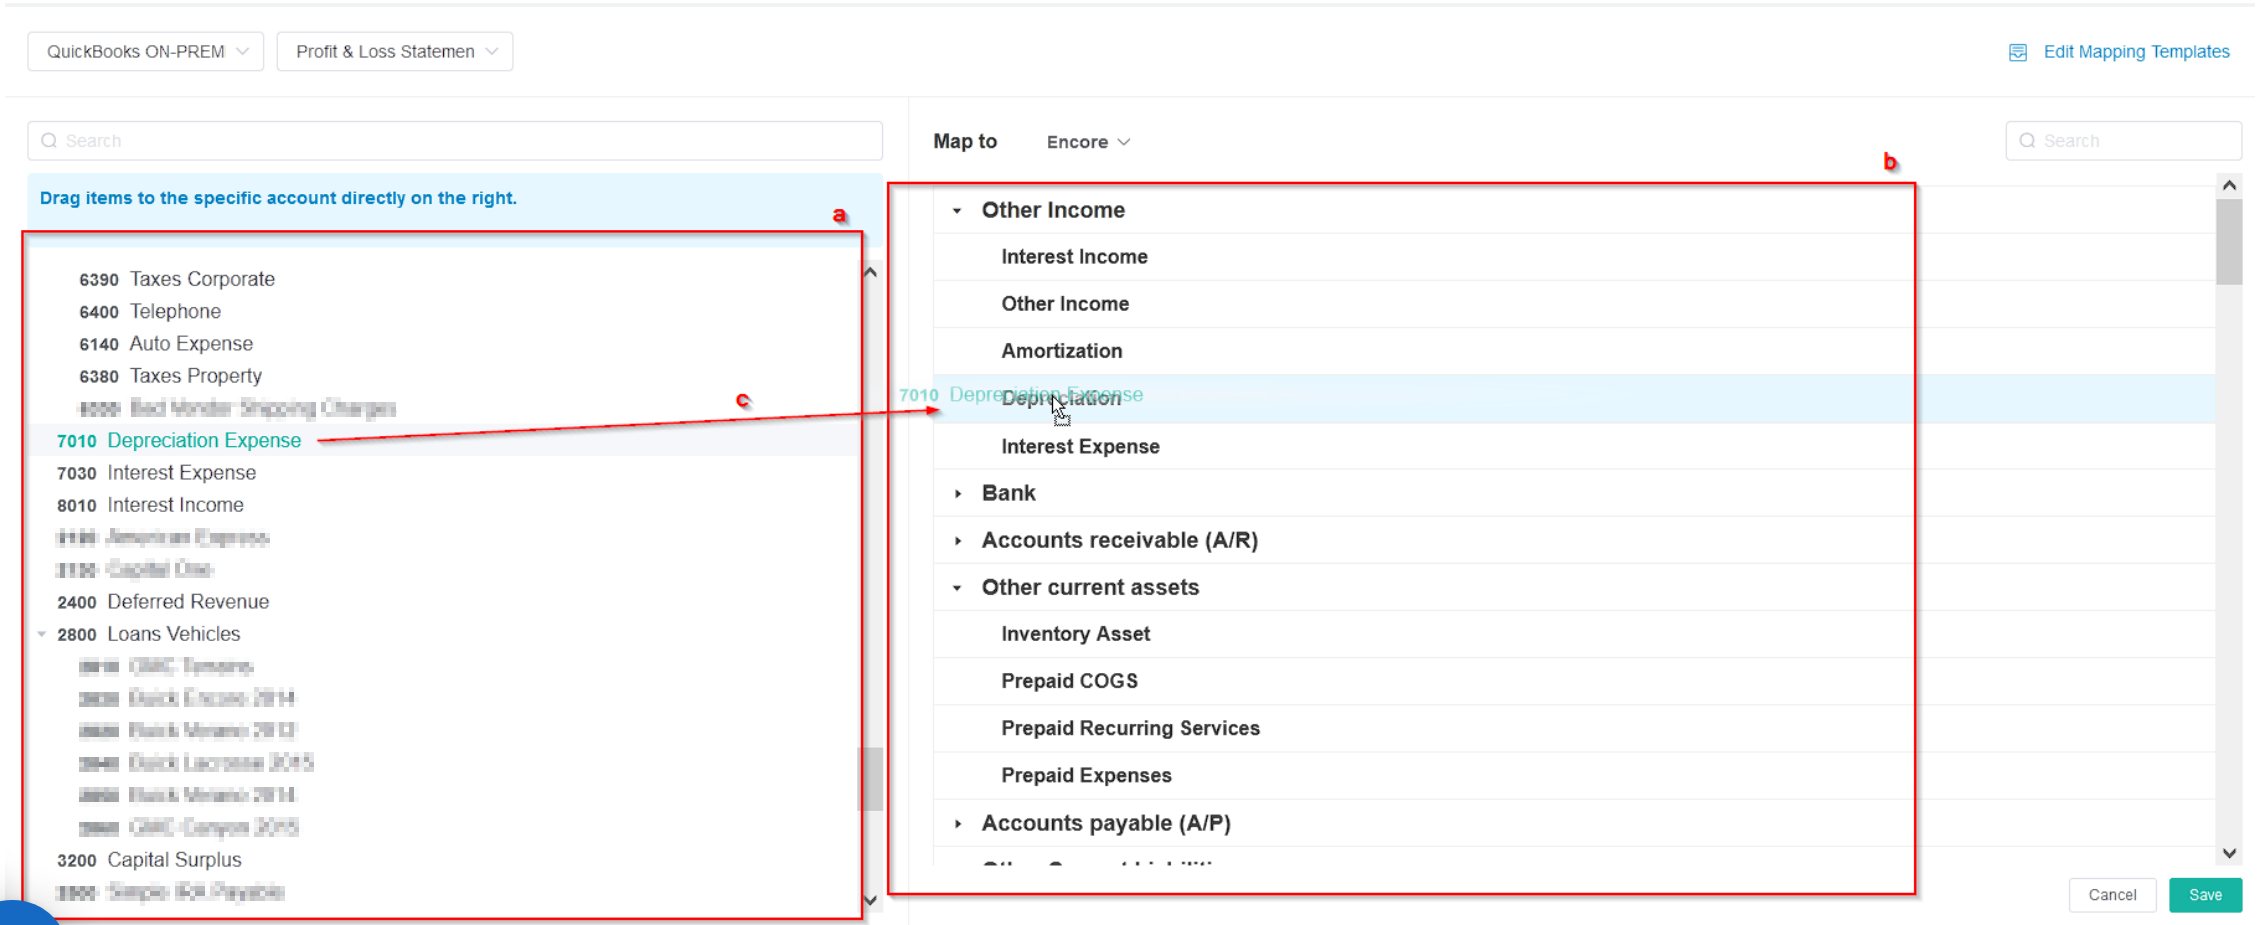Select the Prepaid Expenses target account
Screen dimensions: 2258x925
point(1086,776)
